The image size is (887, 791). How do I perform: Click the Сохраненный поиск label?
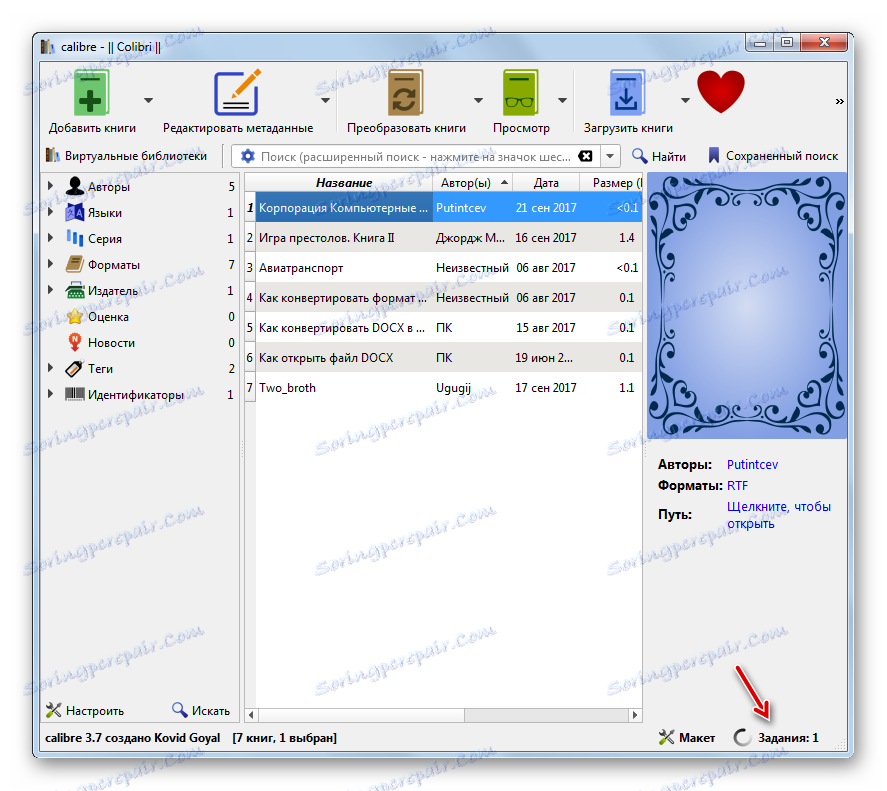[x=782, y=156]
